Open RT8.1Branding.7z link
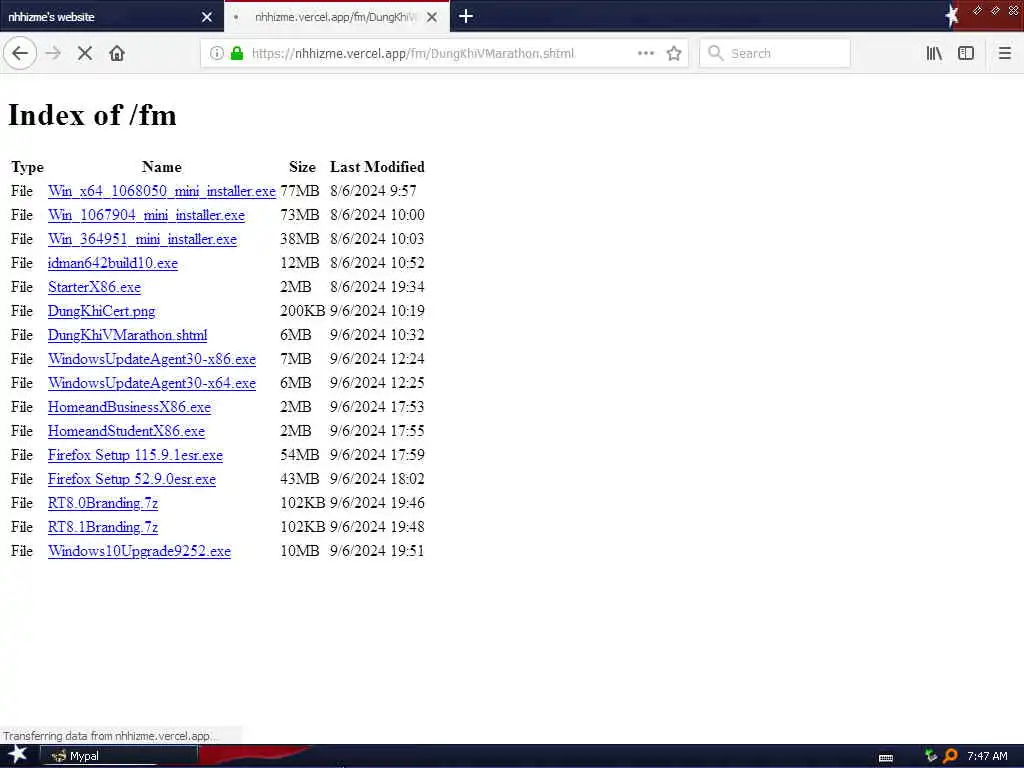Viewport: 1024px width, 768px height. tap(103, 527)
